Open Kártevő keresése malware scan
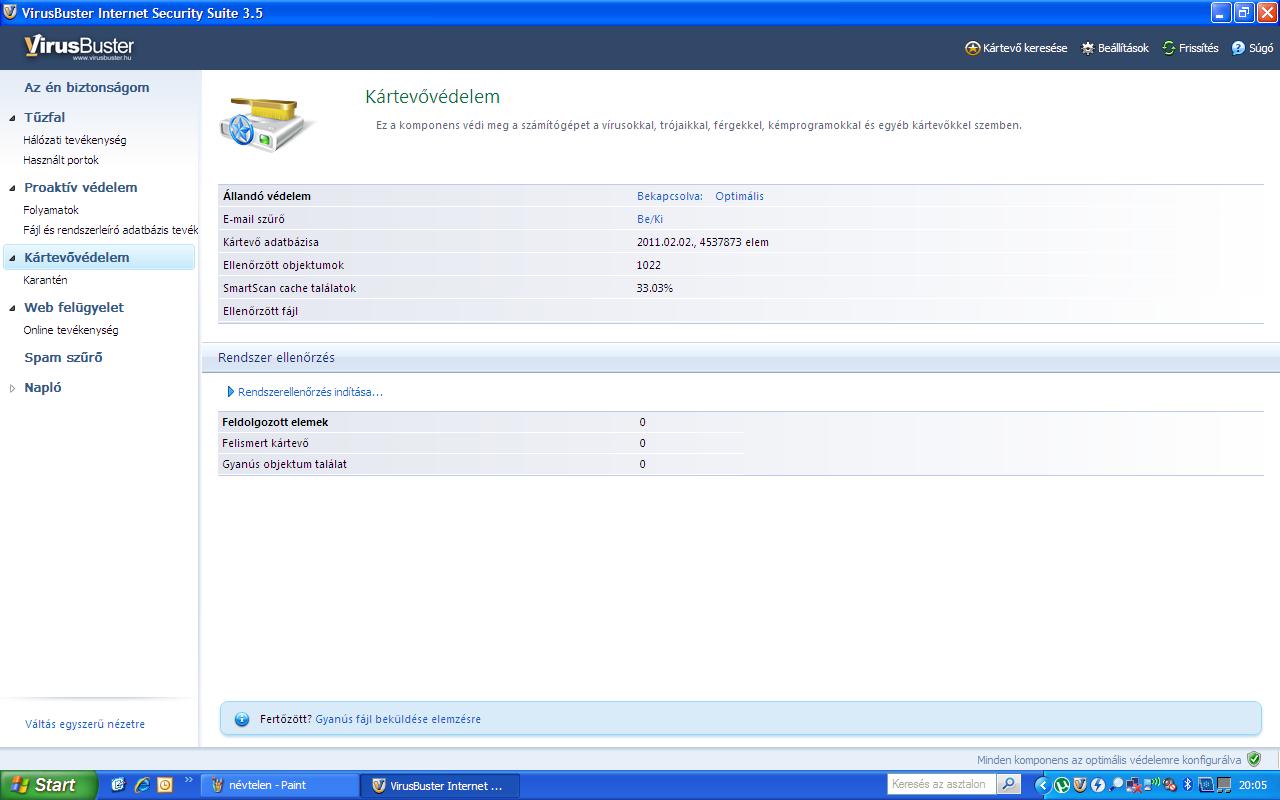Image resolution: width=1280 pixels, height=800 pixels. click(1016, 48)
